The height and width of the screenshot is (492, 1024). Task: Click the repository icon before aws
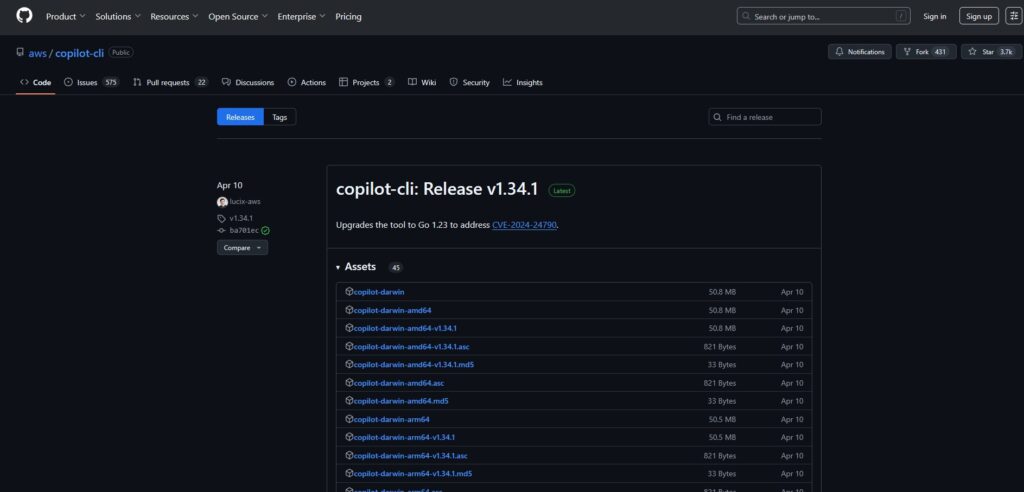20,52
